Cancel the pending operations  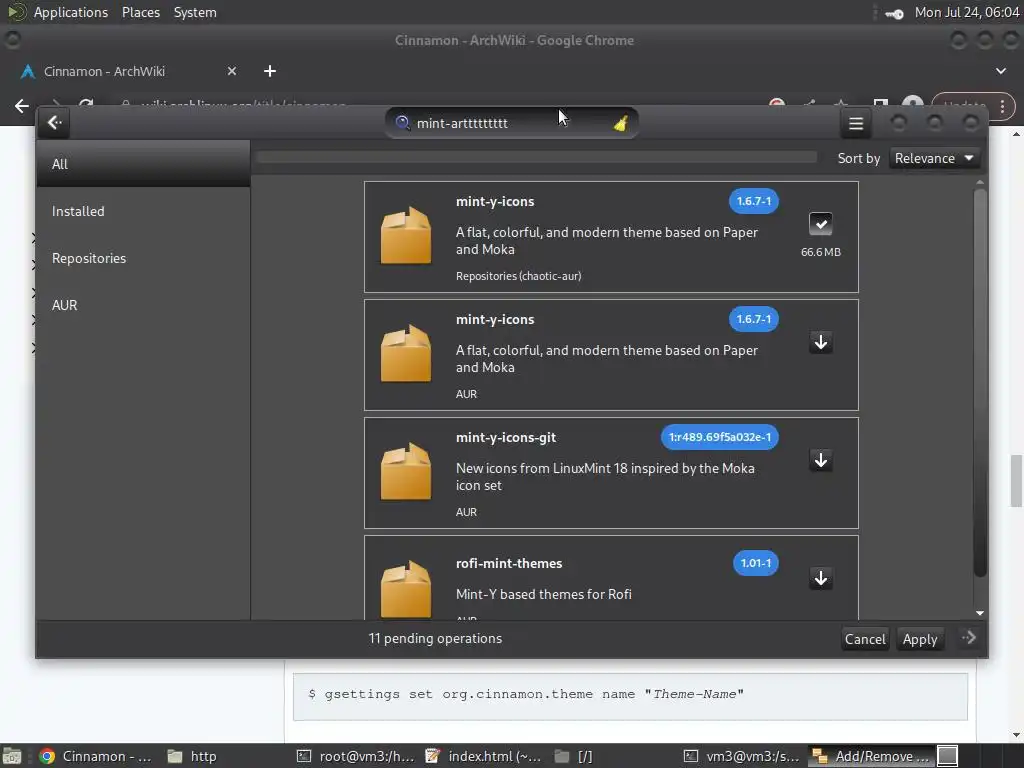865,639
